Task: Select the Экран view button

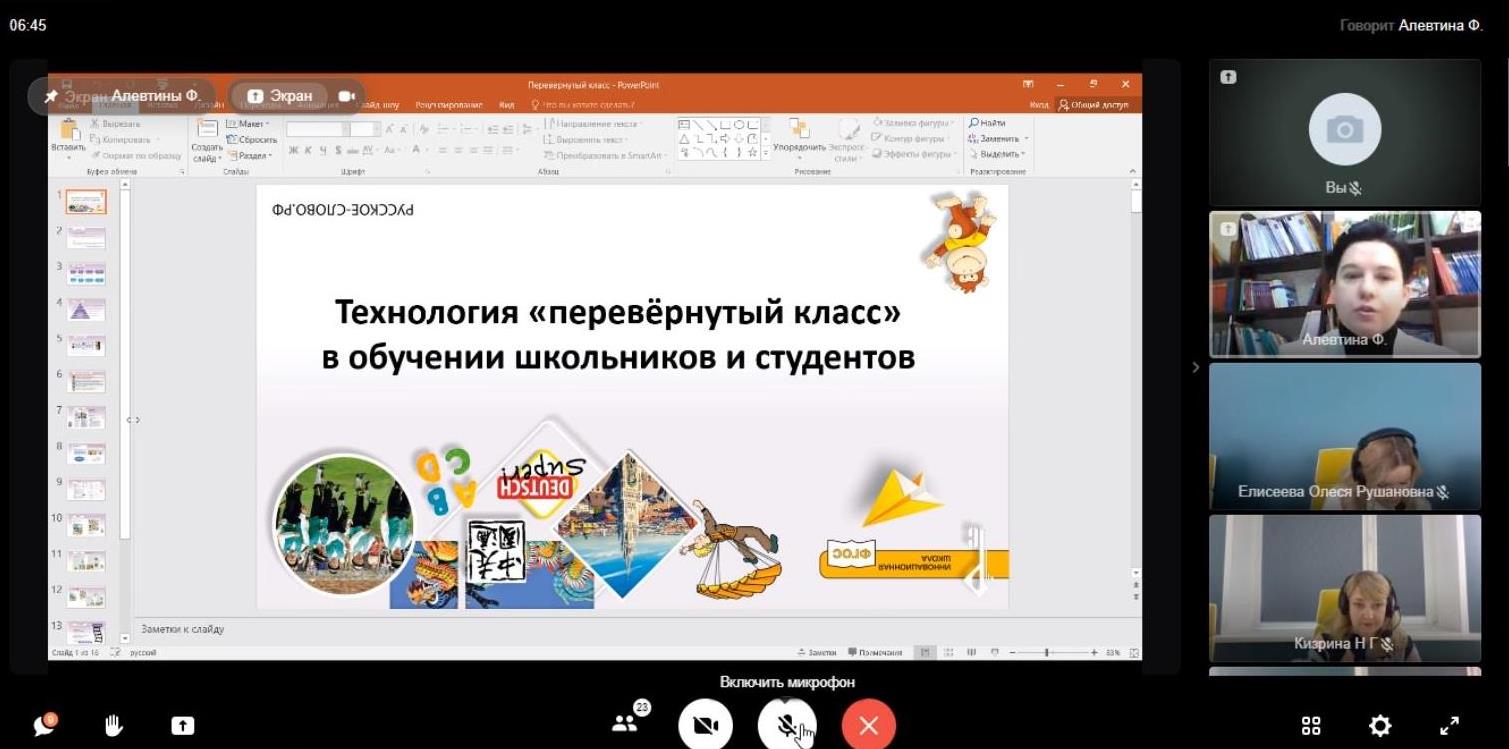Action: (280, 96)
